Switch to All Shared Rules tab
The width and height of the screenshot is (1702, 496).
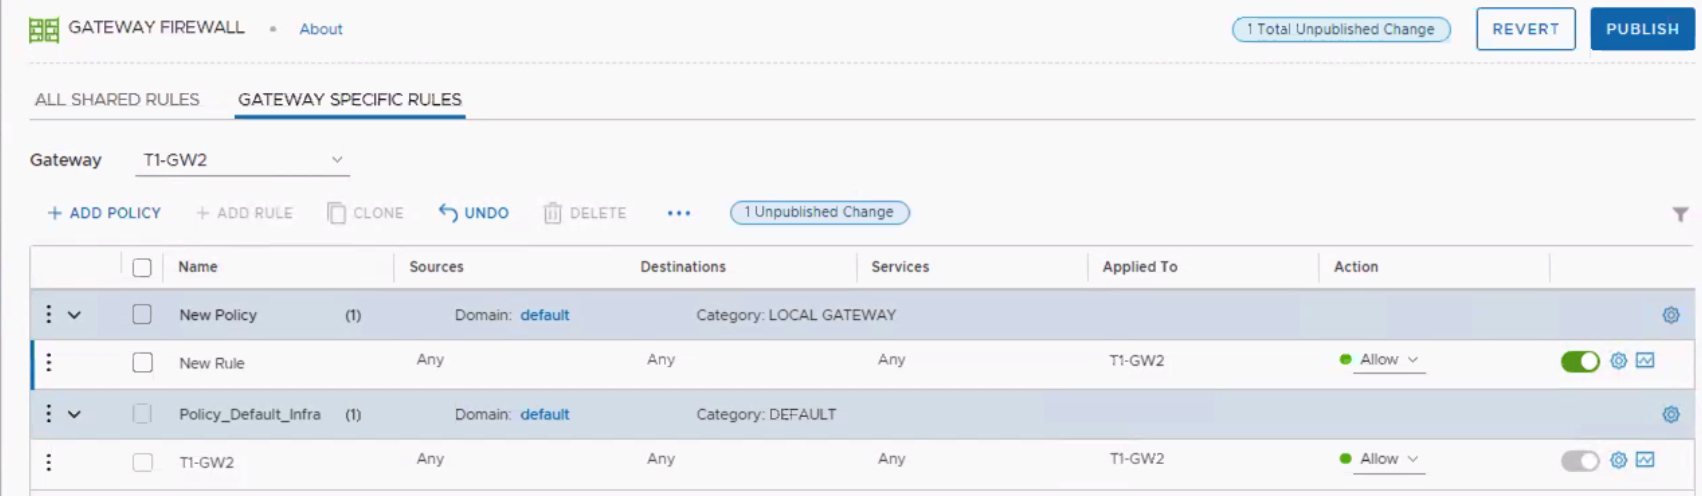click(117, 100)
